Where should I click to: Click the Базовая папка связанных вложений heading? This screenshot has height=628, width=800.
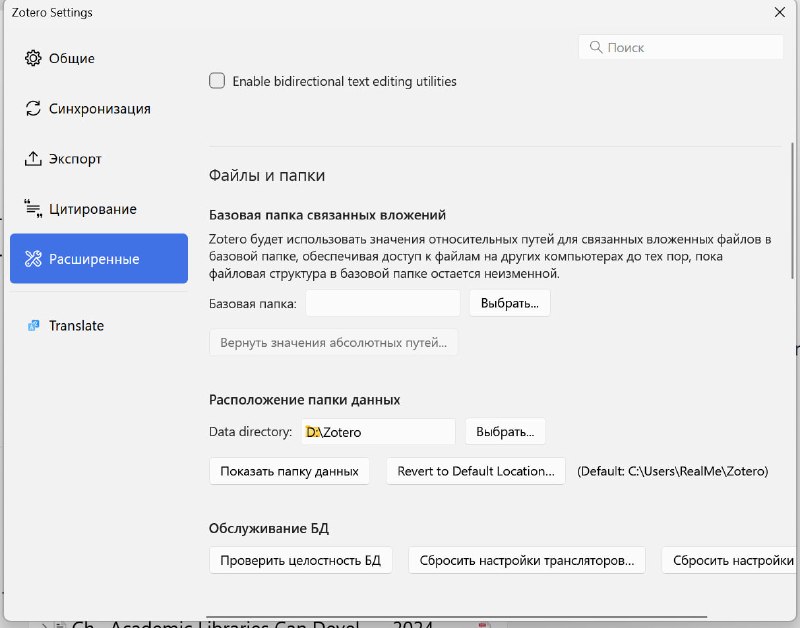(327, 215)
